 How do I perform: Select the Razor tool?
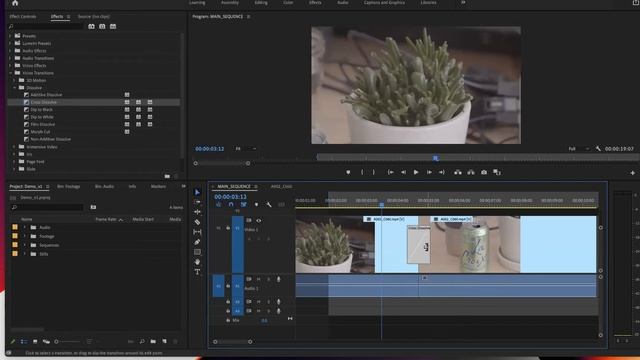(x=197, y=222)
